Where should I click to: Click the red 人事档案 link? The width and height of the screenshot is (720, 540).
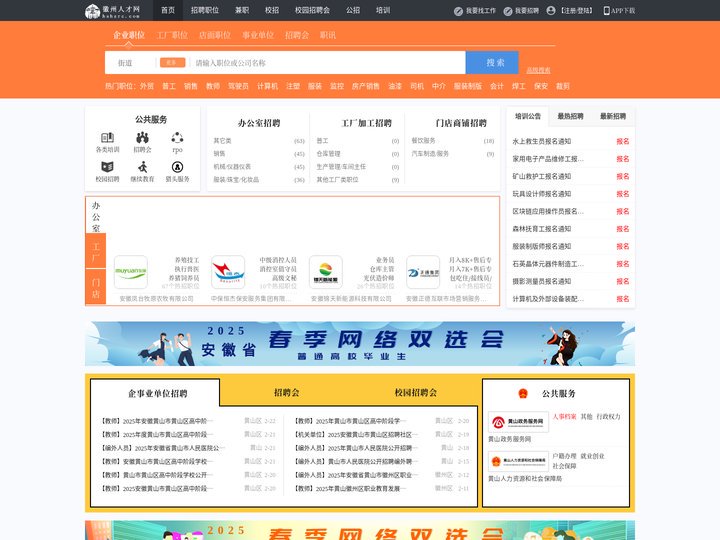point(564,416)
